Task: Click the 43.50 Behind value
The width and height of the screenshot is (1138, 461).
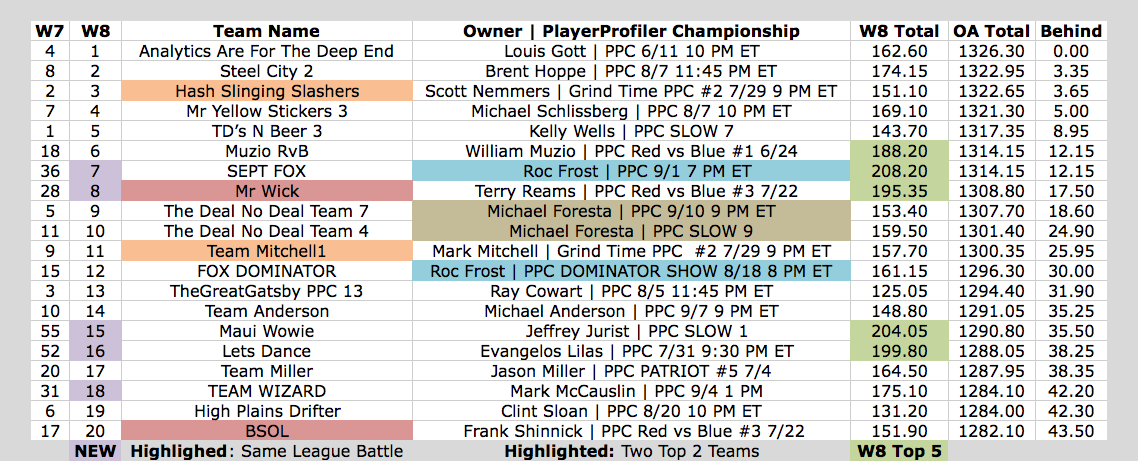Action: click(x=1071, y=431)
